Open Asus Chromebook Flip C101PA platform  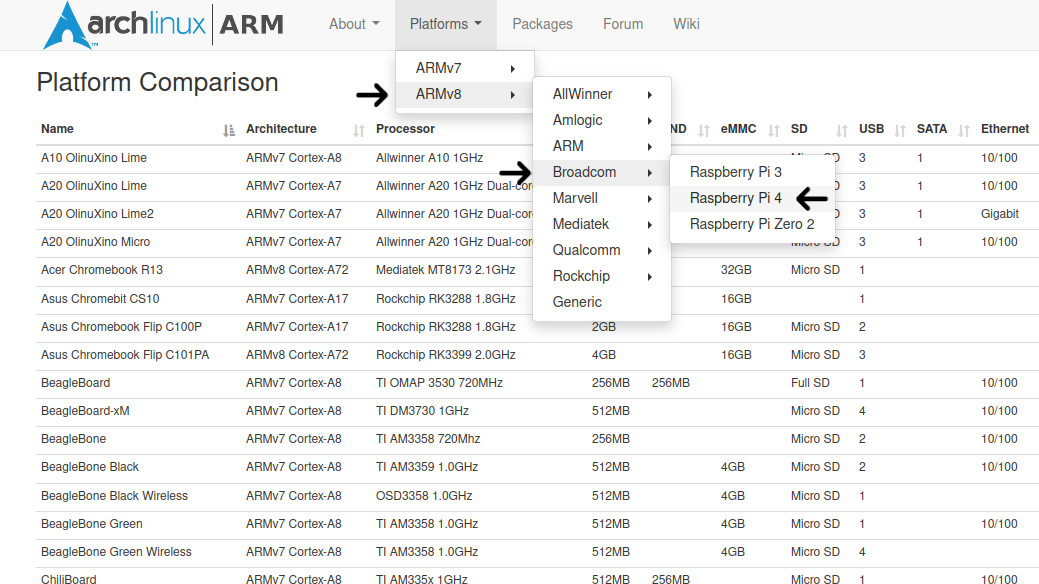(x=125, y=355)
